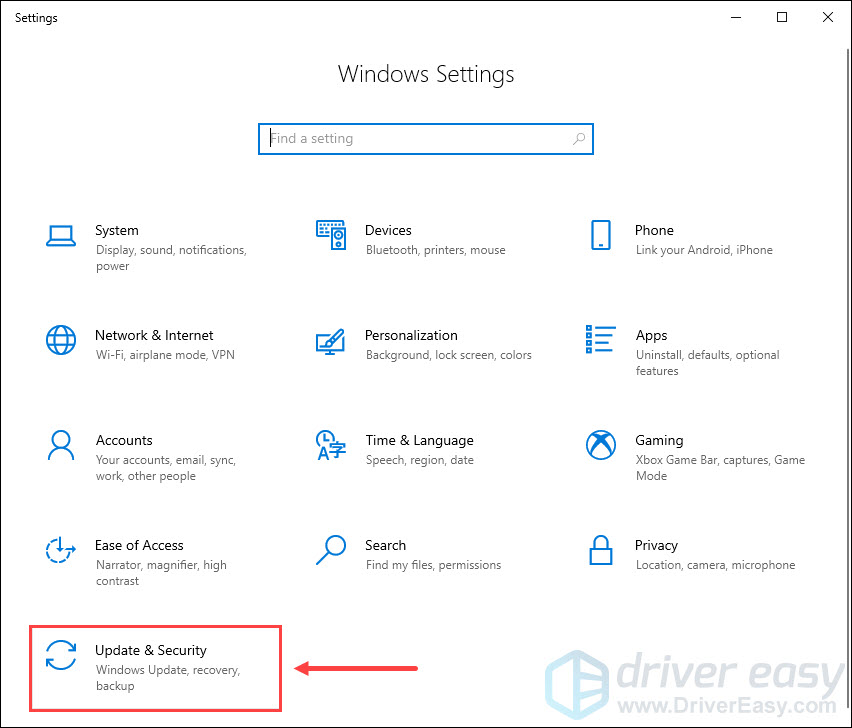Go to Network & Internet label
This screenshot has width=852, height=728.
(x=154, y=335)
